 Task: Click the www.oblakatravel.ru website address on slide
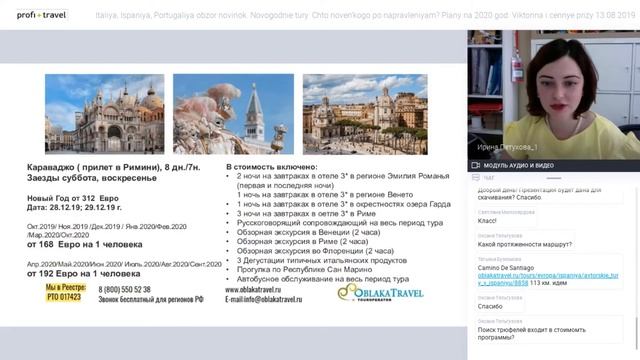click(x=253, y=289)
